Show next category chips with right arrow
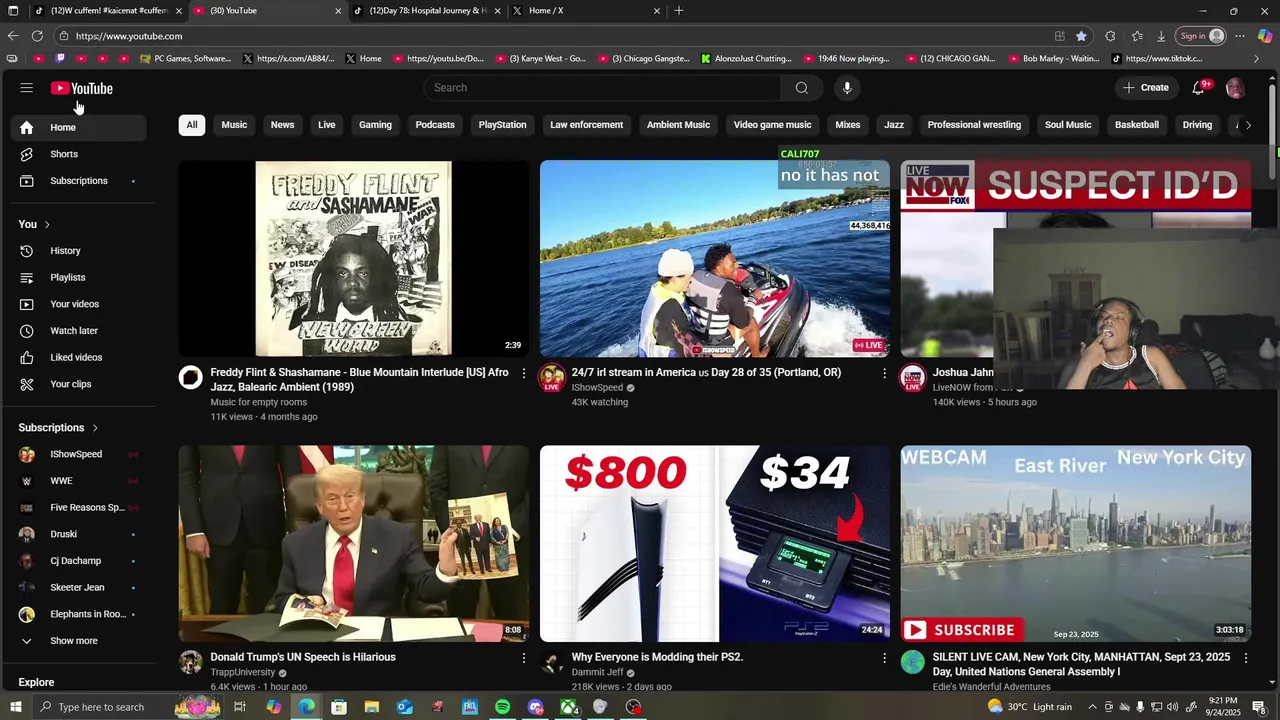1280x720 pixels. [1247, 125]
